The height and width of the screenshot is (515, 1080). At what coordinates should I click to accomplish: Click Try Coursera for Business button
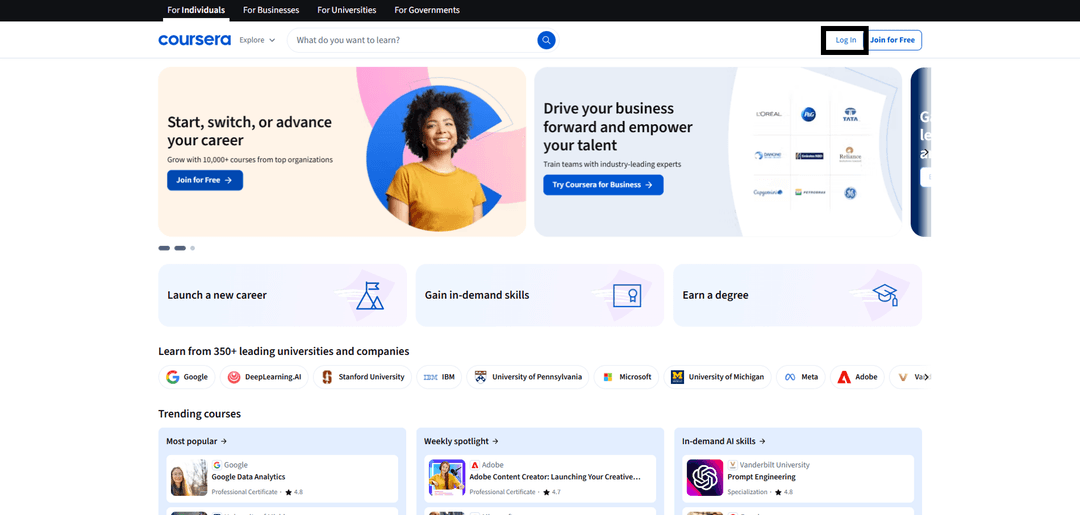coord(603,185)
